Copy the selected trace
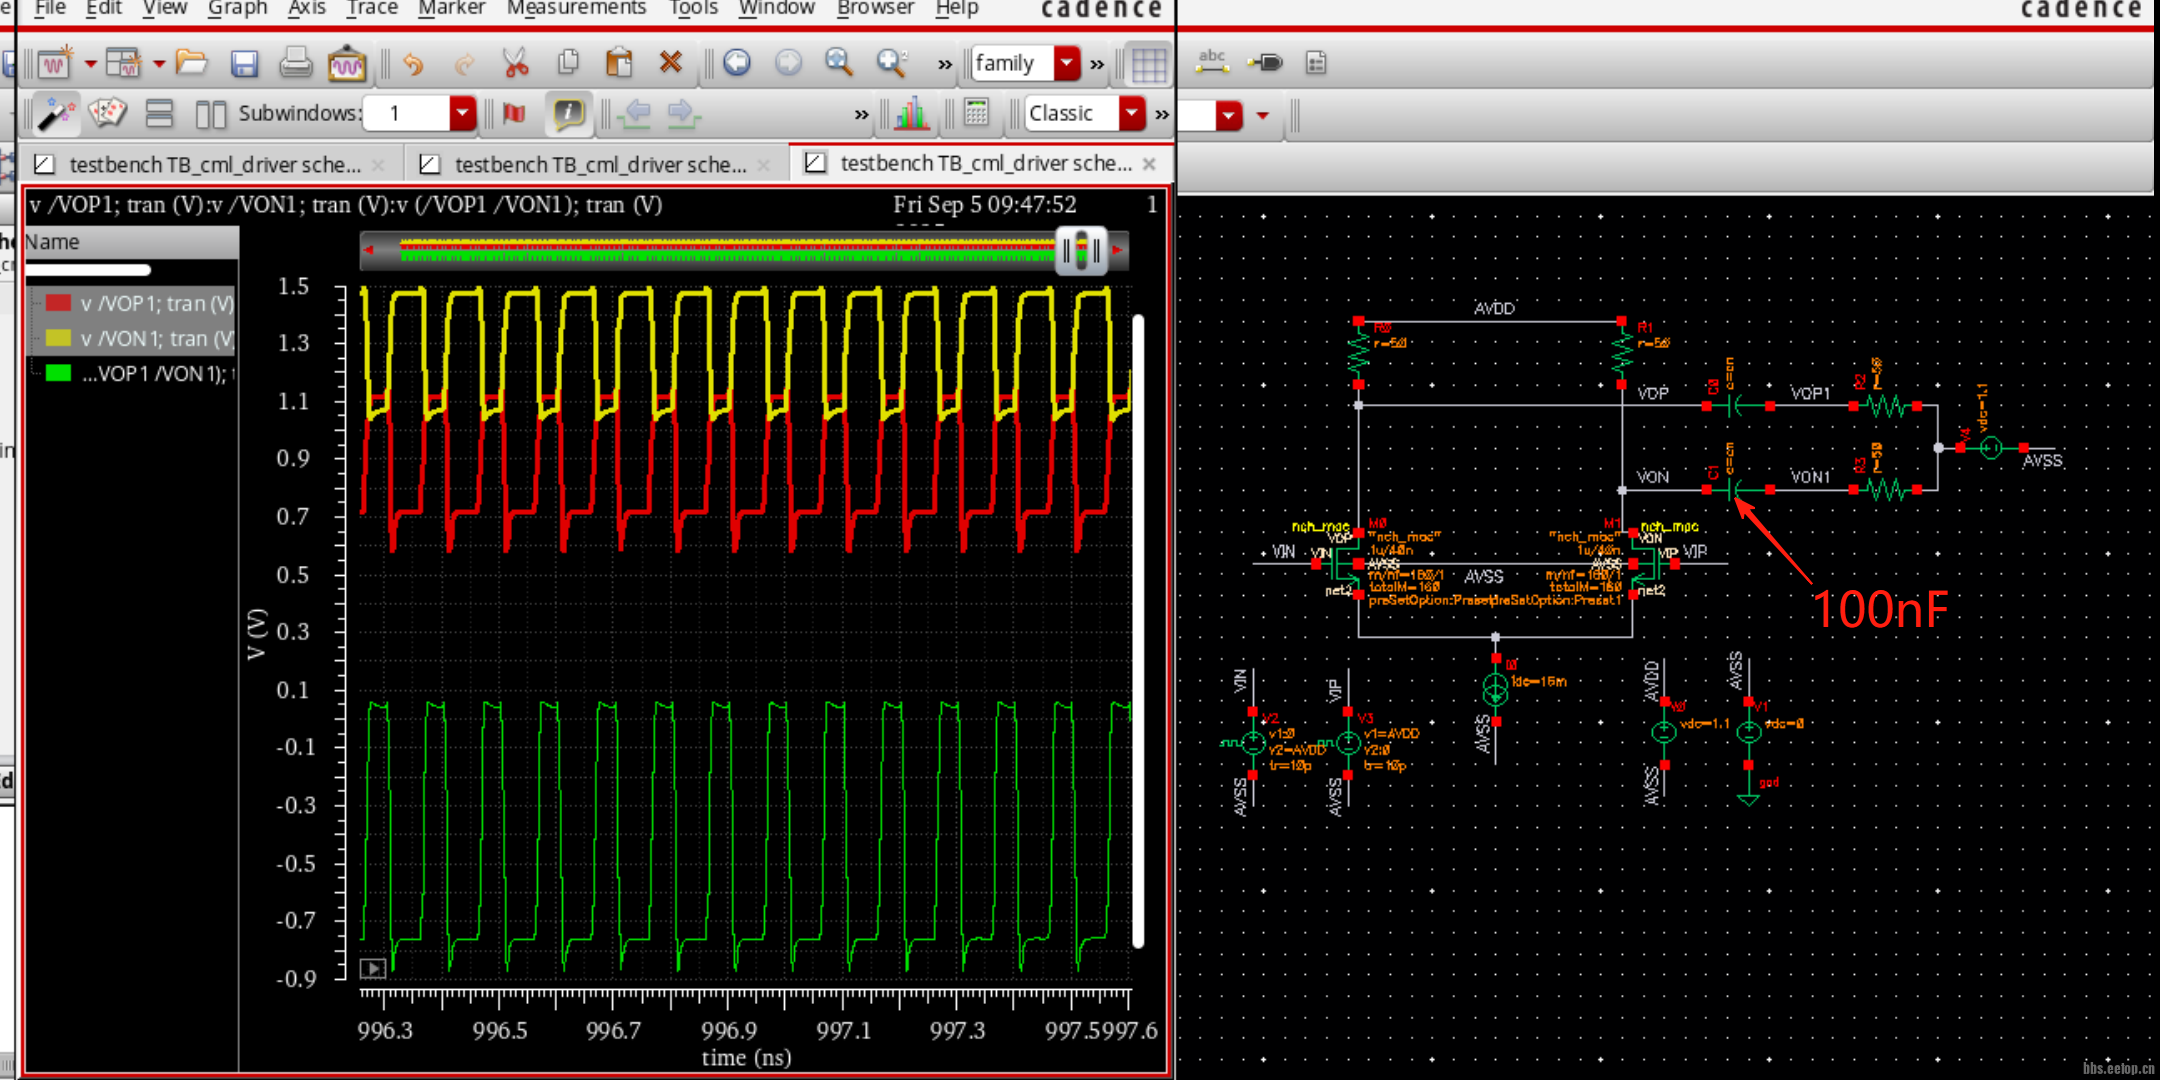The image size is (2160, 1080). point(568,63)
